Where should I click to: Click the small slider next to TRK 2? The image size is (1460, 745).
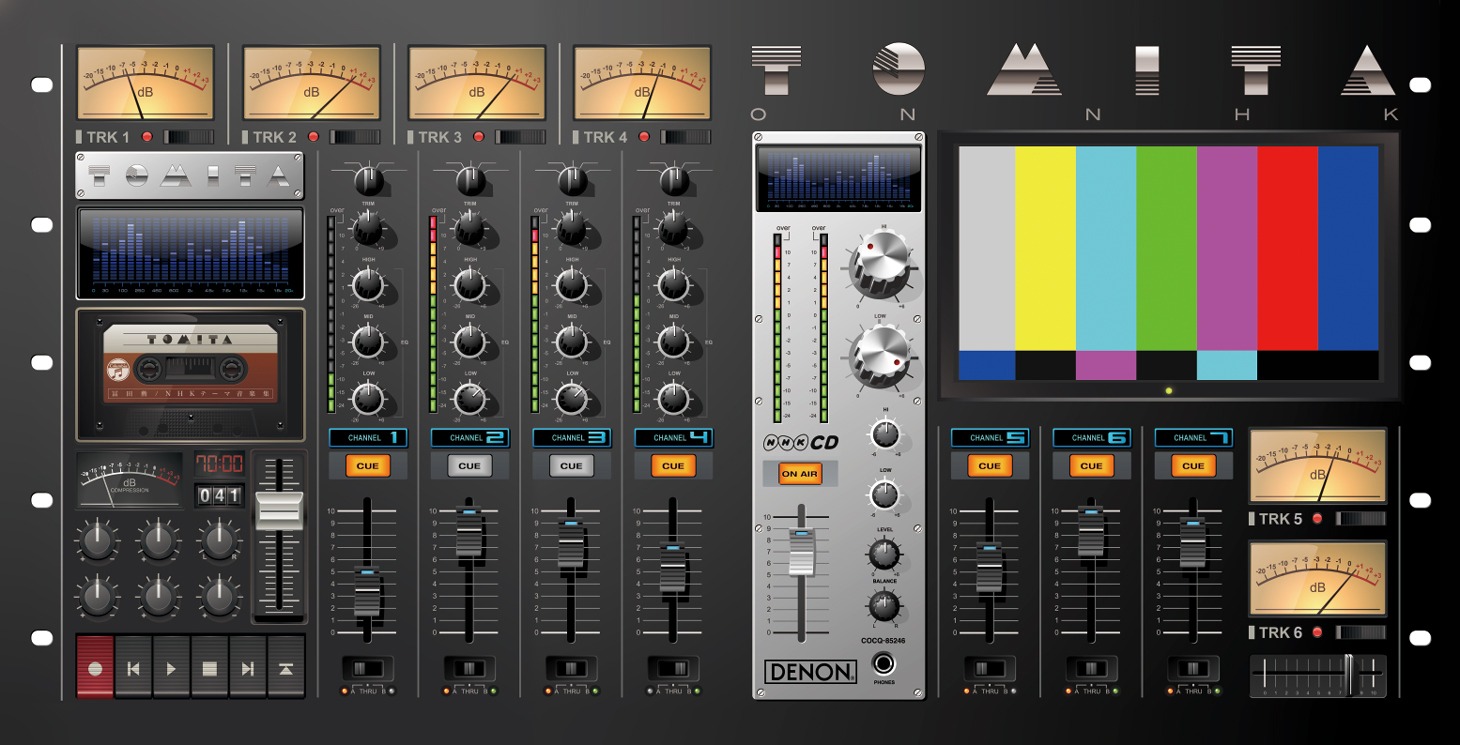coord(354,137)
